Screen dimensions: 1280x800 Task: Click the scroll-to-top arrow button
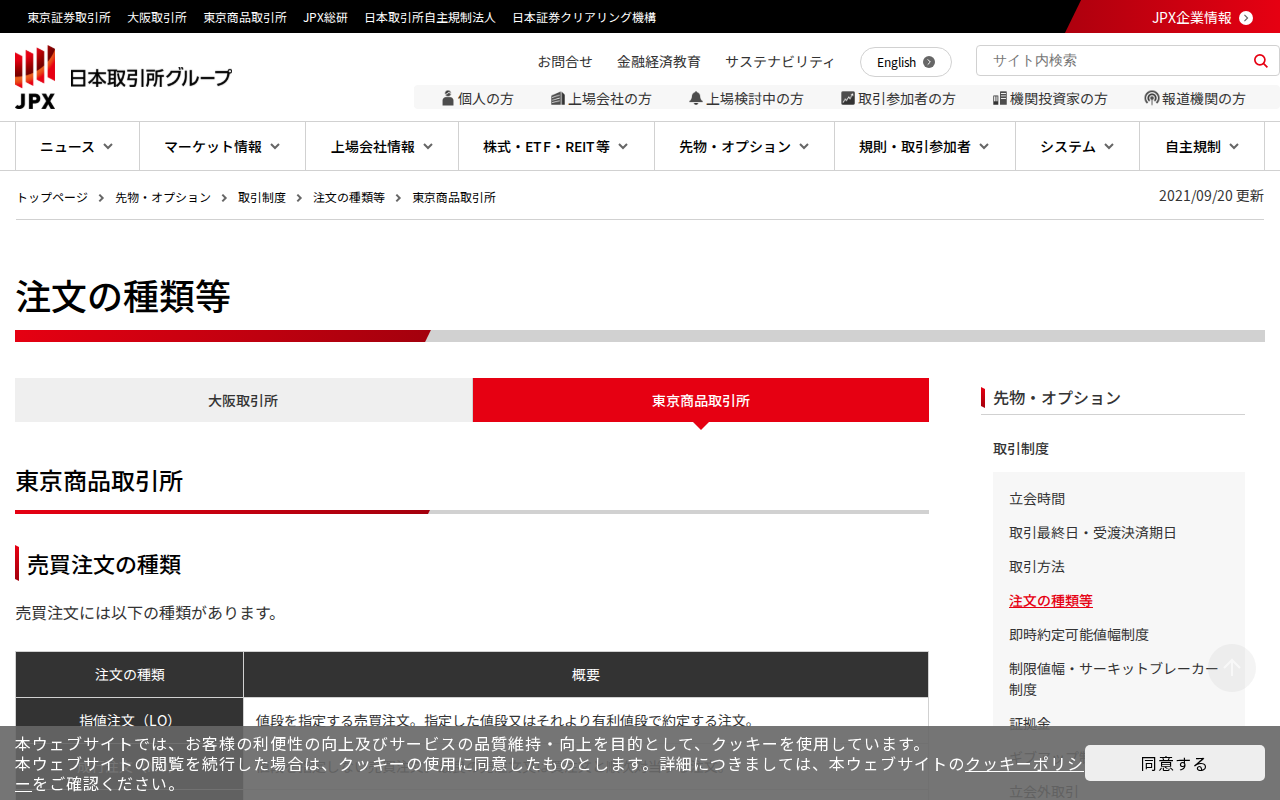(x=1232, y=668)
